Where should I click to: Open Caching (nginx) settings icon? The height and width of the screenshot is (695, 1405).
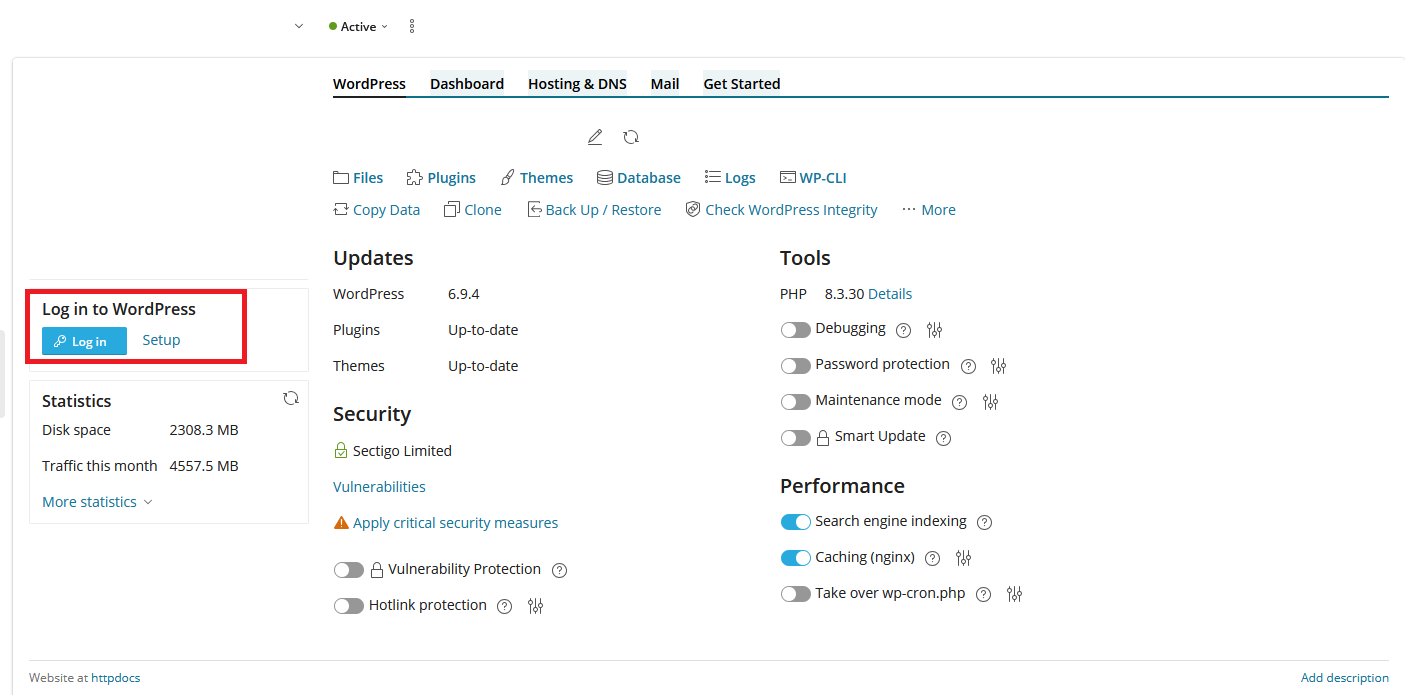[964, 558]
